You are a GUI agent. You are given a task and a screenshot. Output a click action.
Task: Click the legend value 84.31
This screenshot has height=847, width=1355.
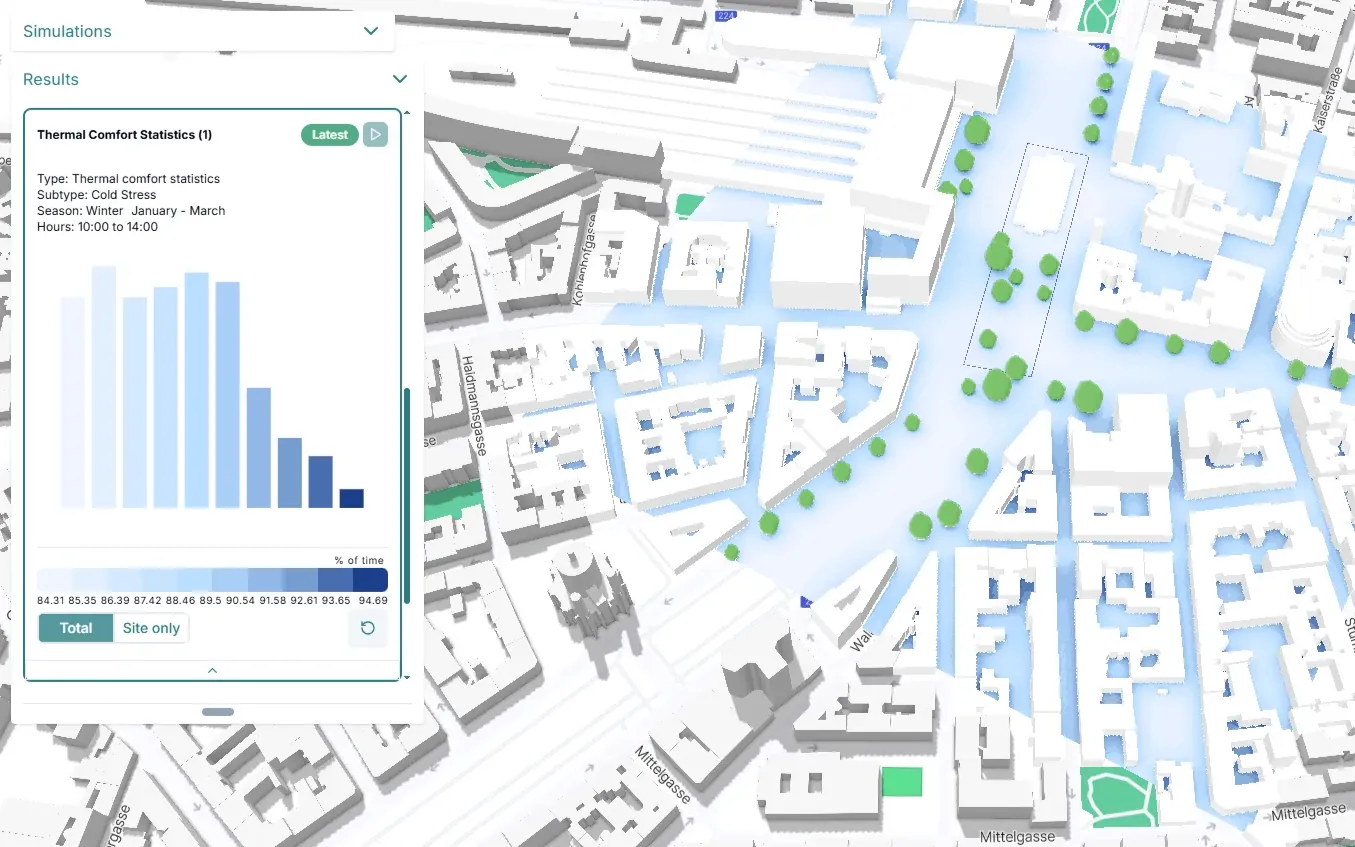pyautogui.click(x=53, y=600)
